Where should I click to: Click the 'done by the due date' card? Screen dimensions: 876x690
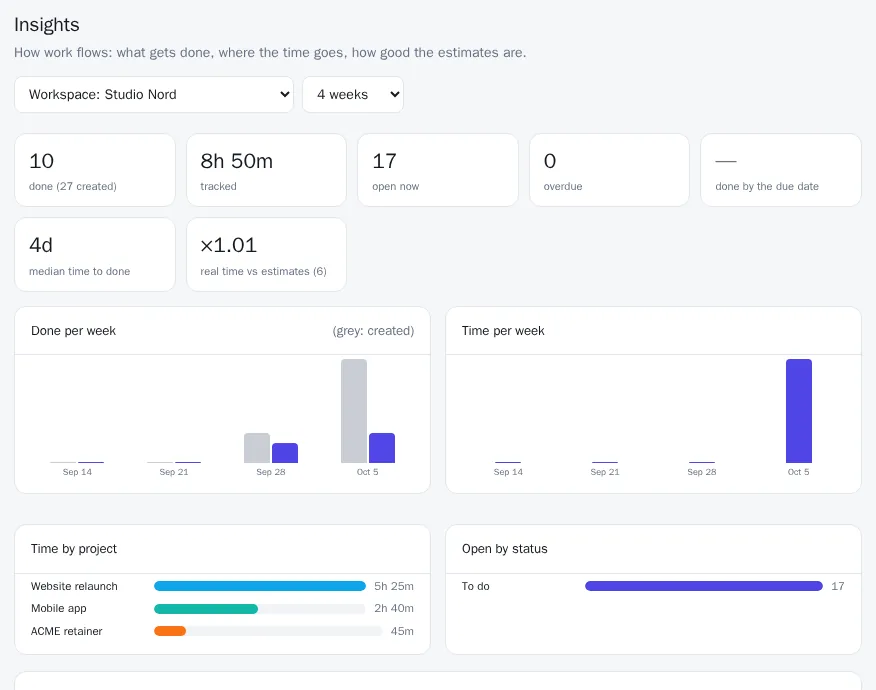click(781, 170)
